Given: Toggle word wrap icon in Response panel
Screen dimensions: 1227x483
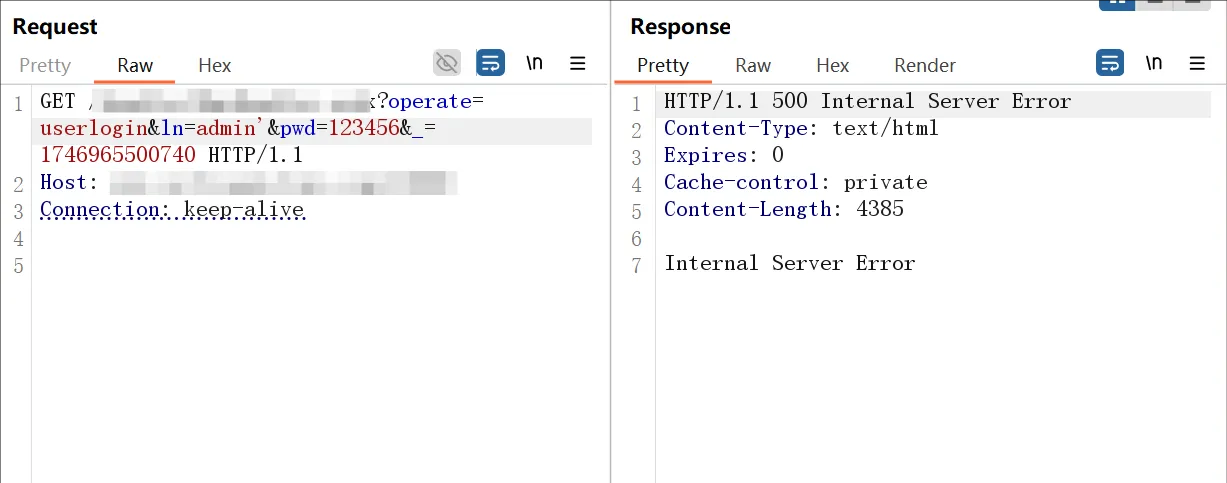Looking at the screenshot, I should (1110, 64).
